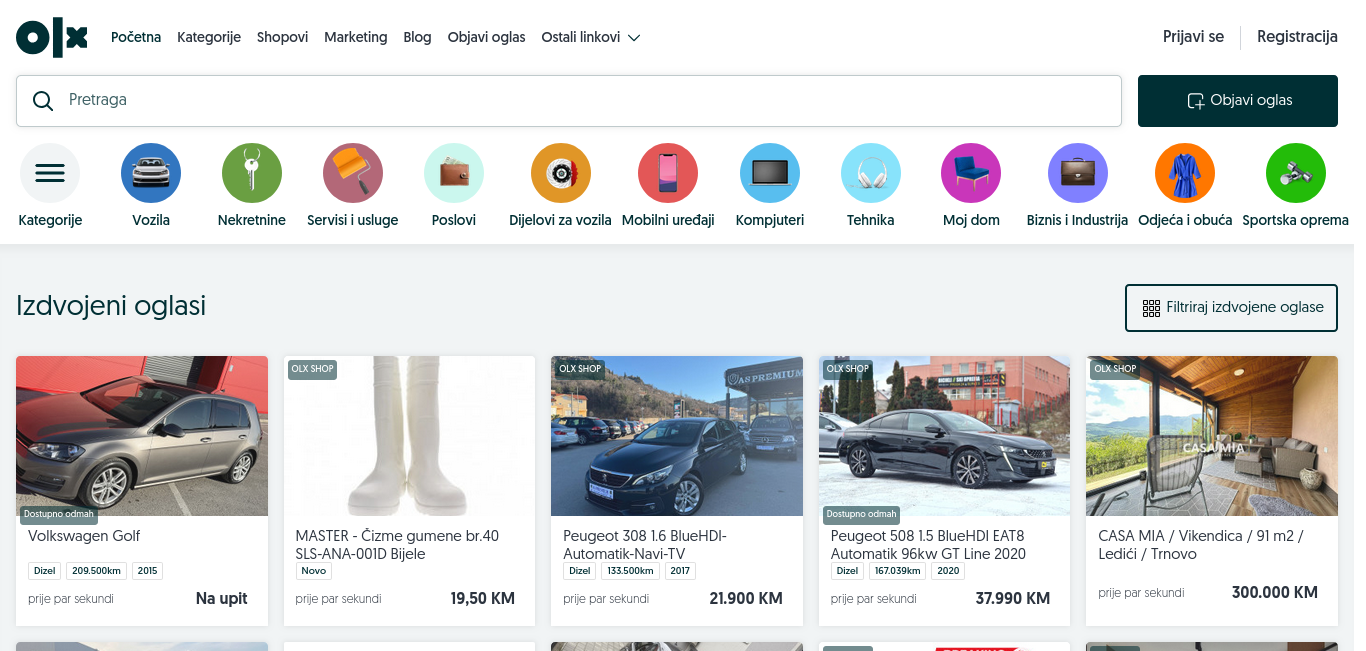
Task: Click the 133.500km mileage tag
Action: click(632, 571)
